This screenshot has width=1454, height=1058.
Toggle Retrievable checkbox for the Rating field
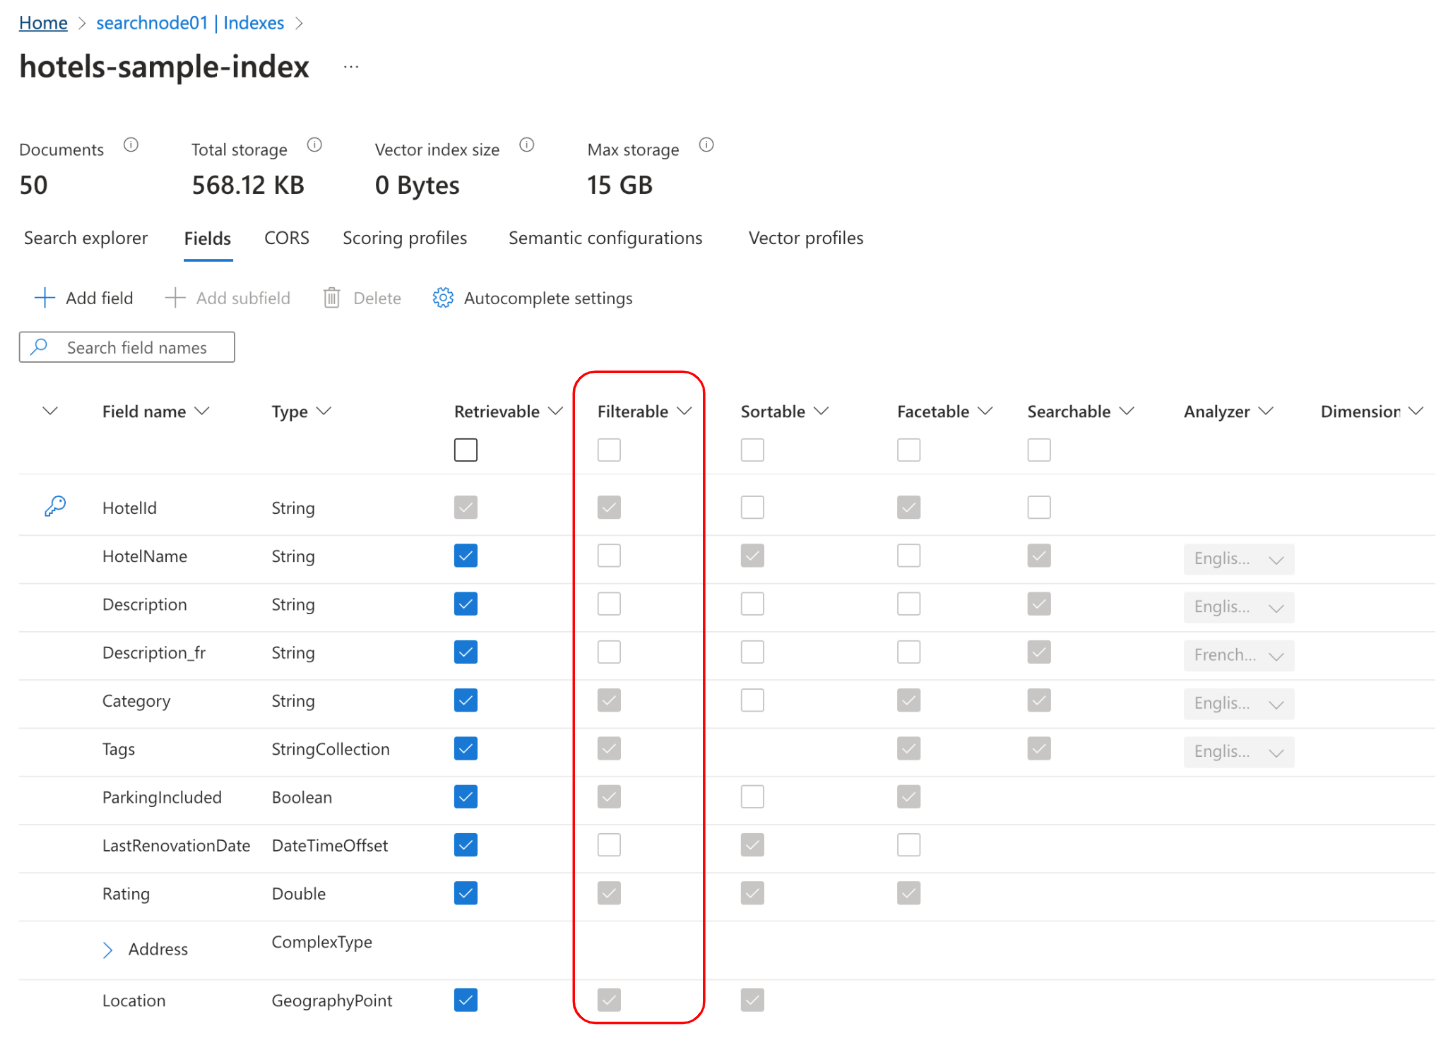pyautogui.click(x=465, y=893)
